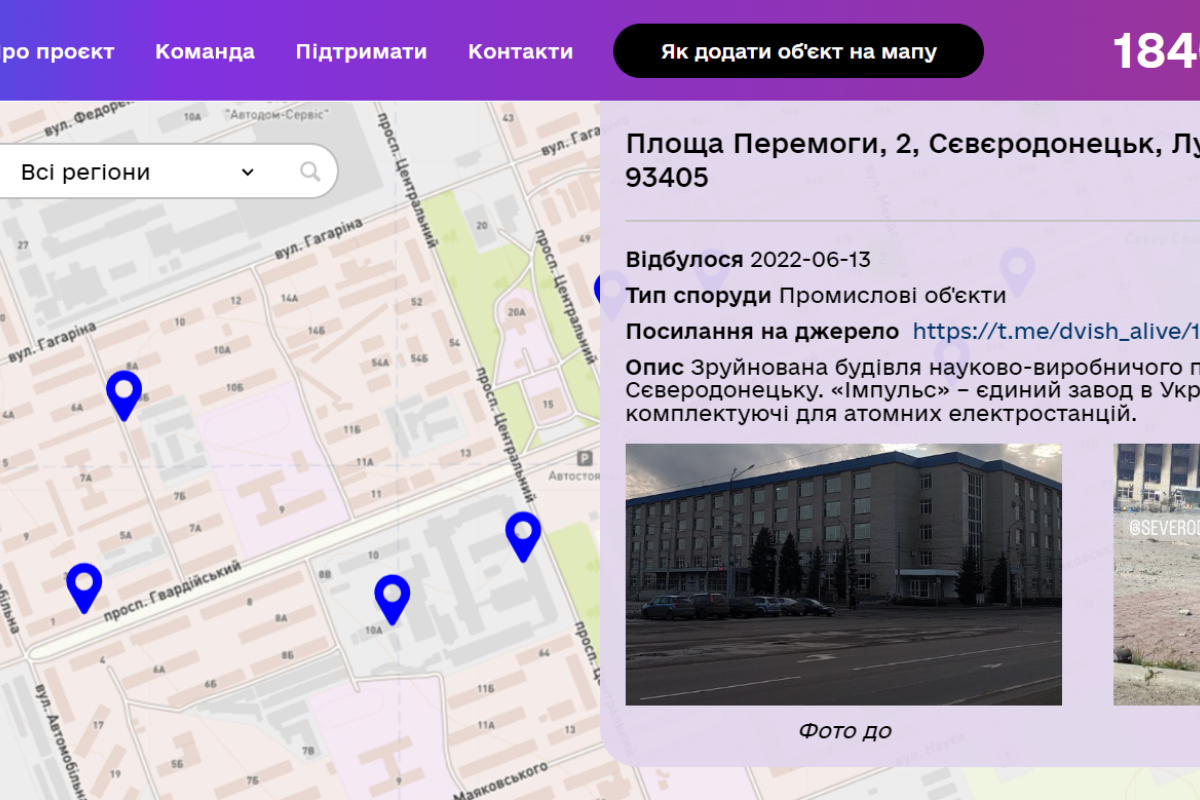1200x800 pixels.
Task: Open the t.me/dvish_alive source link
Action: click(1055, 331)
